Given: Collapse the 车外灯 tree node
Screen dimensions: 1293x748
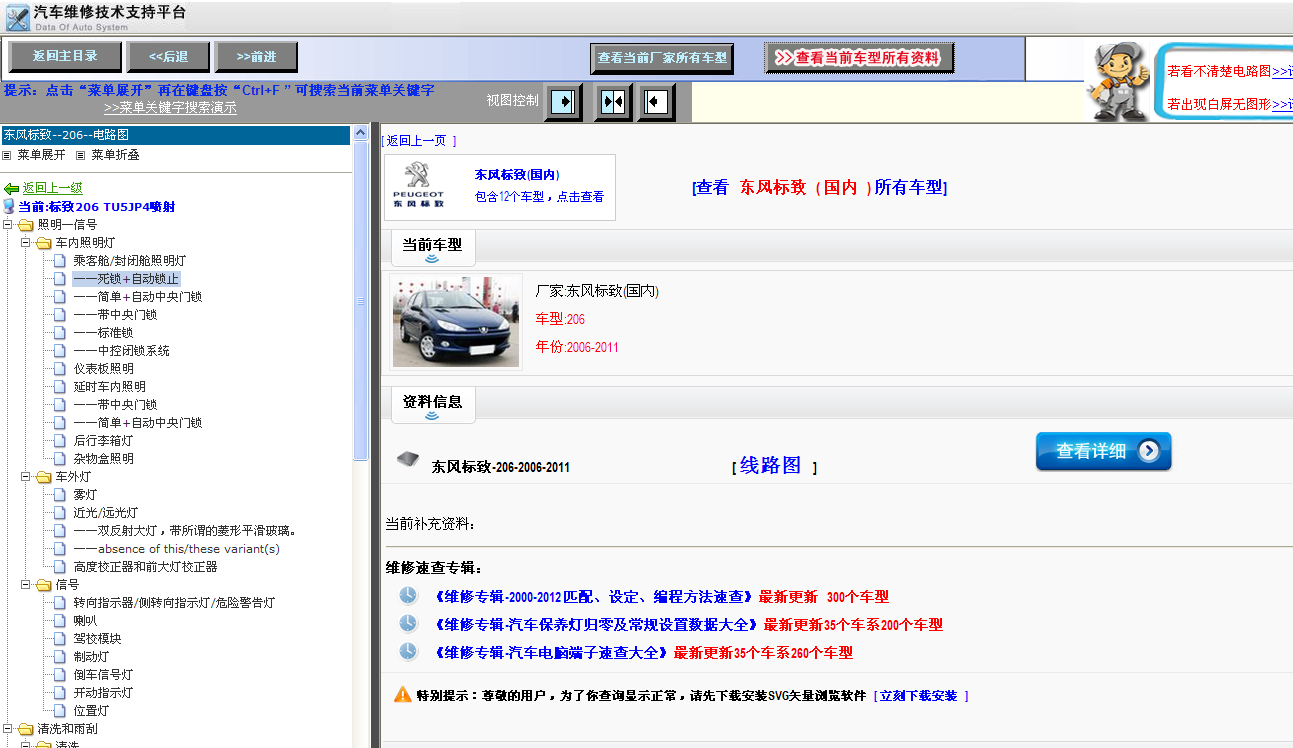Looking at the screenshot, I should (26, 477).
